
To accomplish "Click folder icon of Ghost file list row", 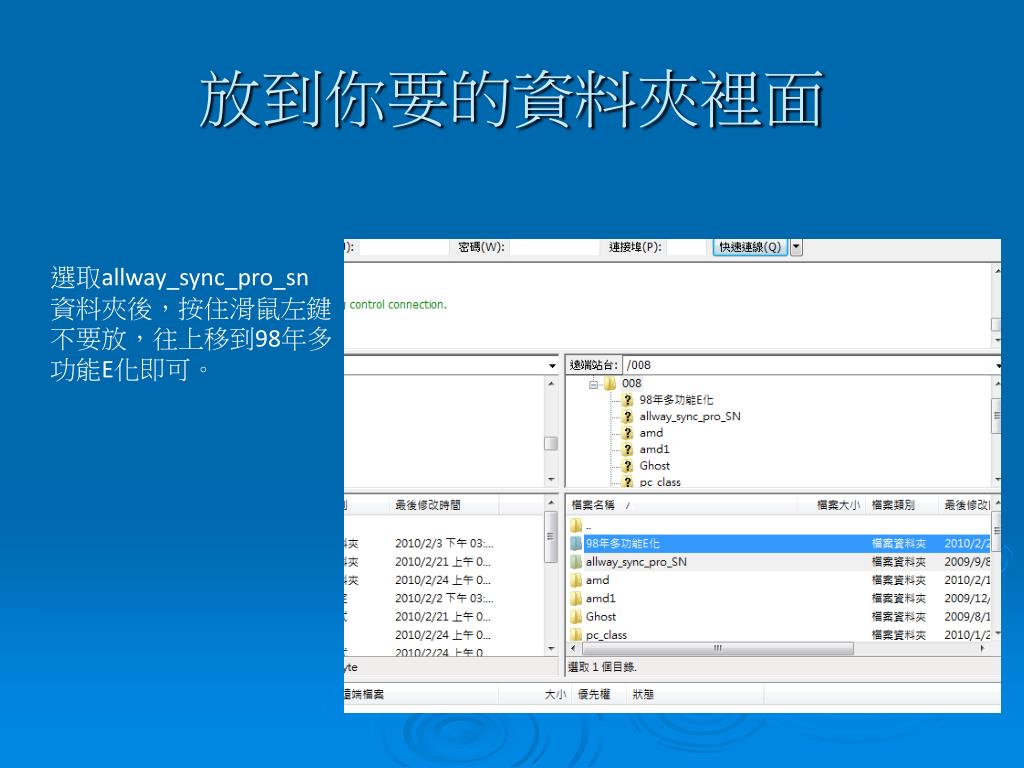I will point(576,616).
